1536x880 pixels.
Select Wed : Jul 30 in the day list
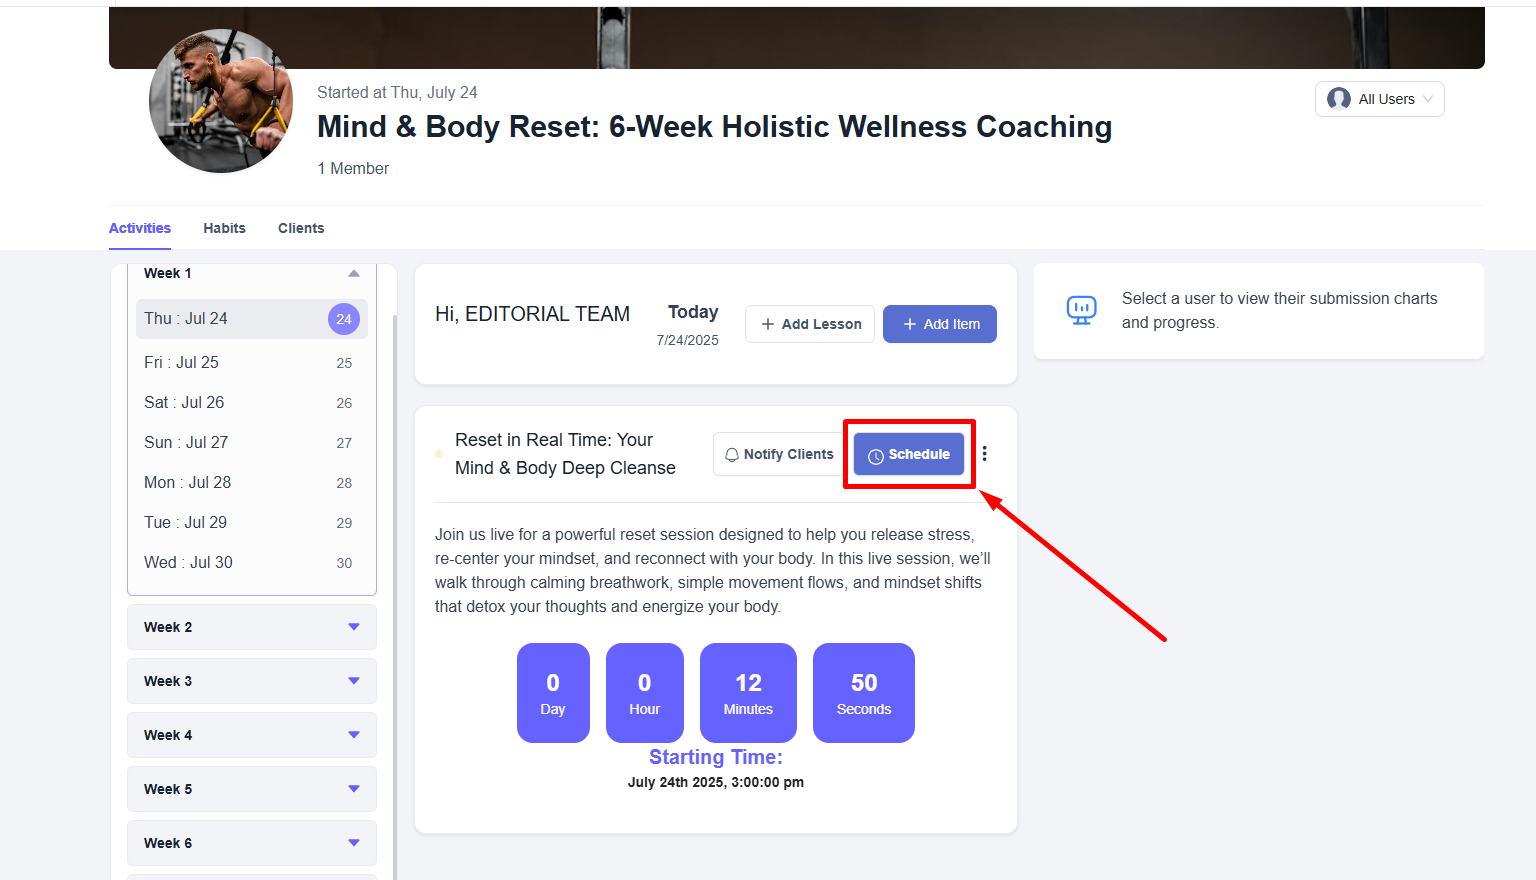252,563
